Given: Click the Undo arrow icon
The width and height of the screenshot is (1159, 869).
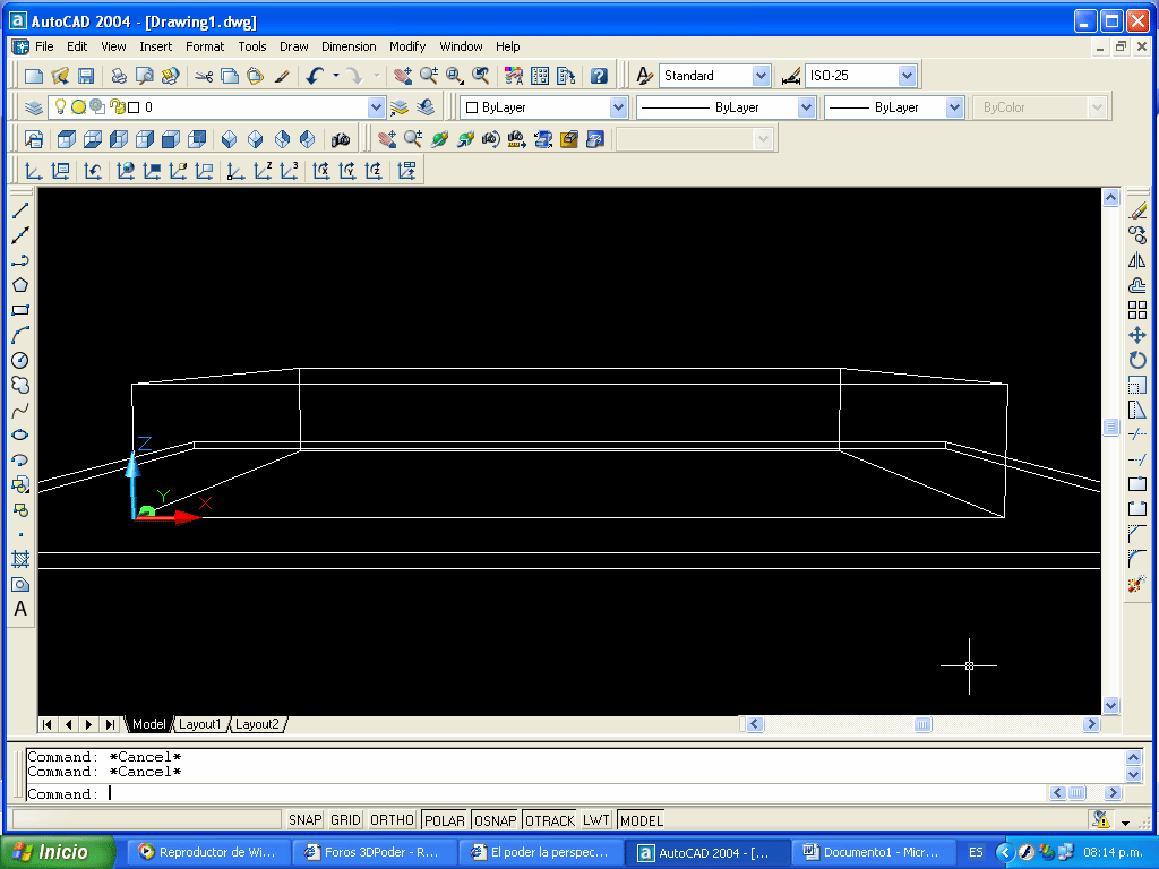Looking at the screenshot, I should coord(316,75).
